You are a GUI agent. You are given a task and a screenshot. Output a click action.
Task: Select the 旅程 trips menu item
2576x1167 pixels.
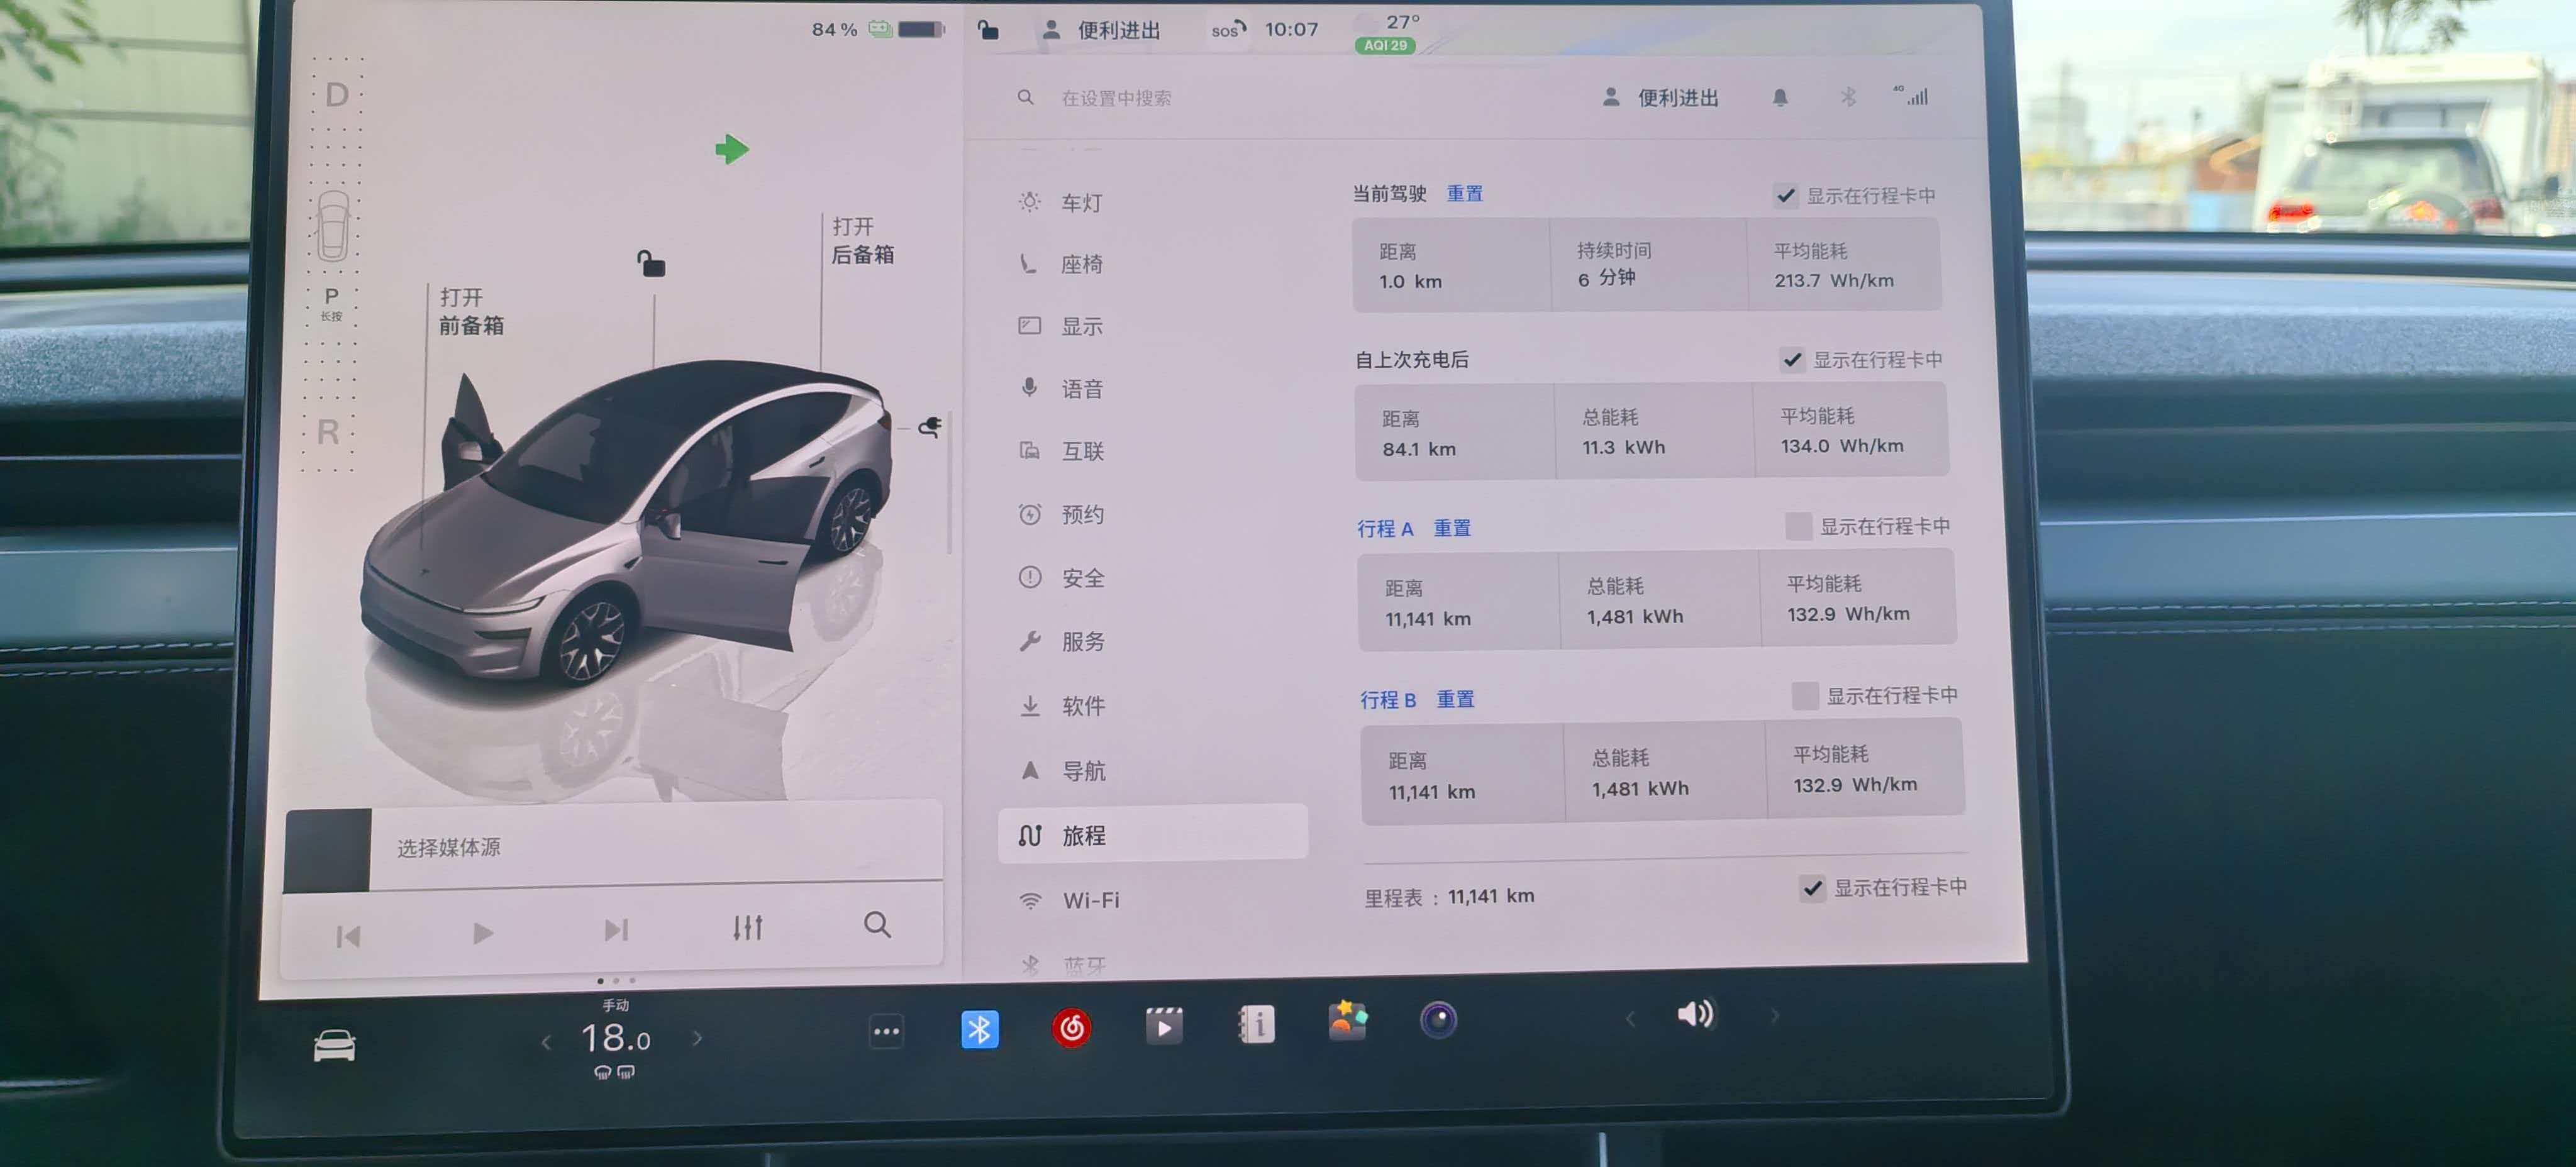click(1153, 834)
